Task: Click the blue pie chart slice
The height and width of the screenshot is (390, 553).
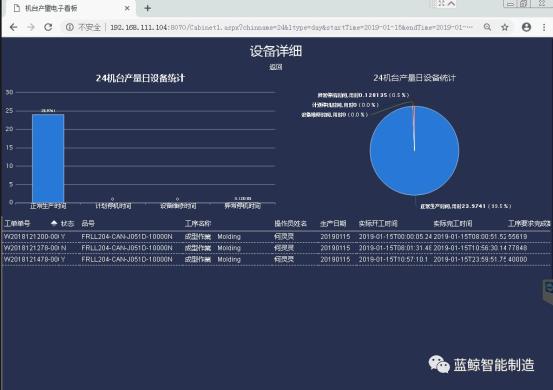Action: [x=414, y=151]
